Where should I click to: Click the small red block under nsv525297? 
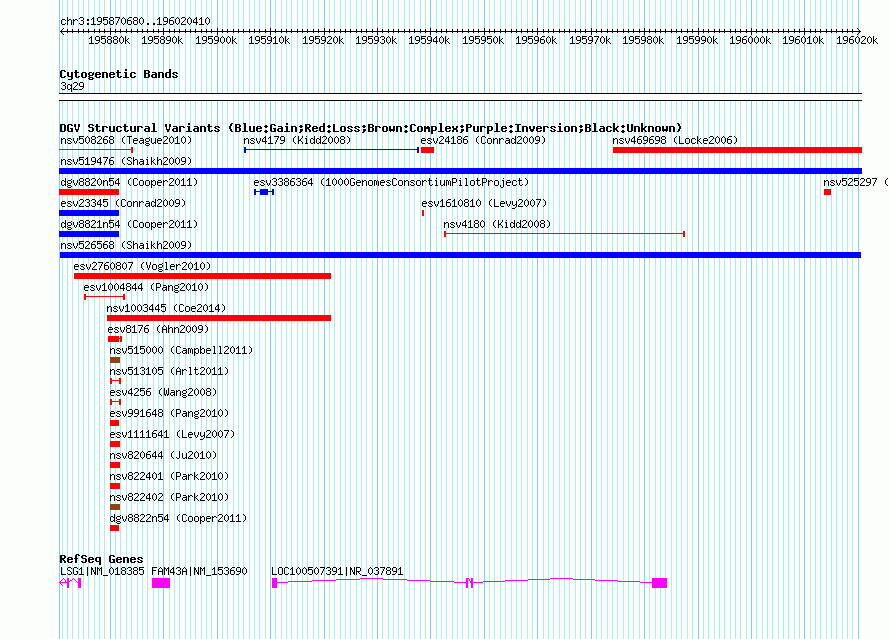pos(828,192)
